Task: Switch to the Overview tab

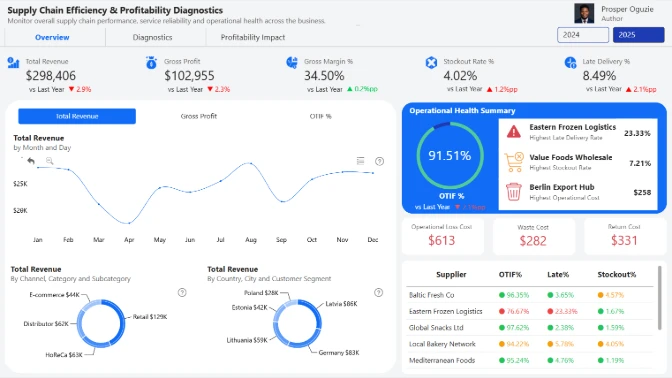Action: [52, 37]
